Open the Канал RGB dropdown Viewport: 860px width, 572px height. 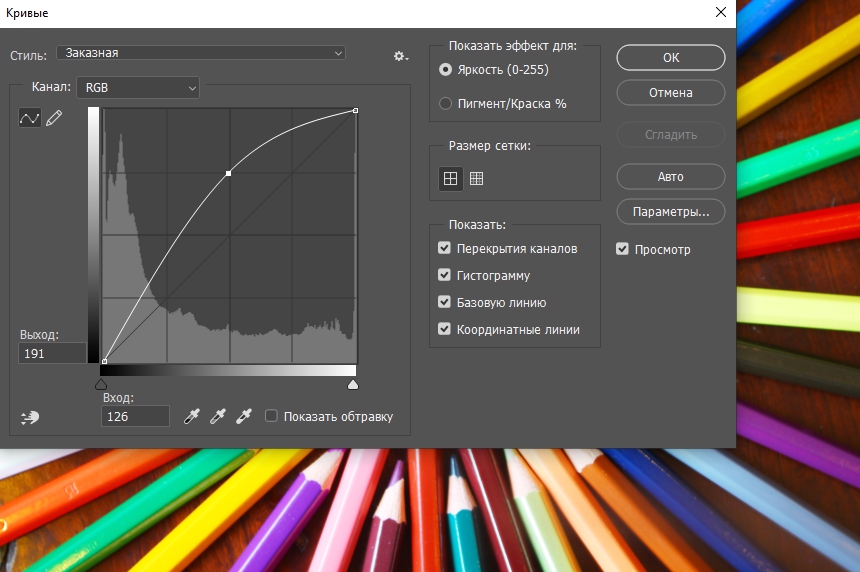(x=138, y=88)
